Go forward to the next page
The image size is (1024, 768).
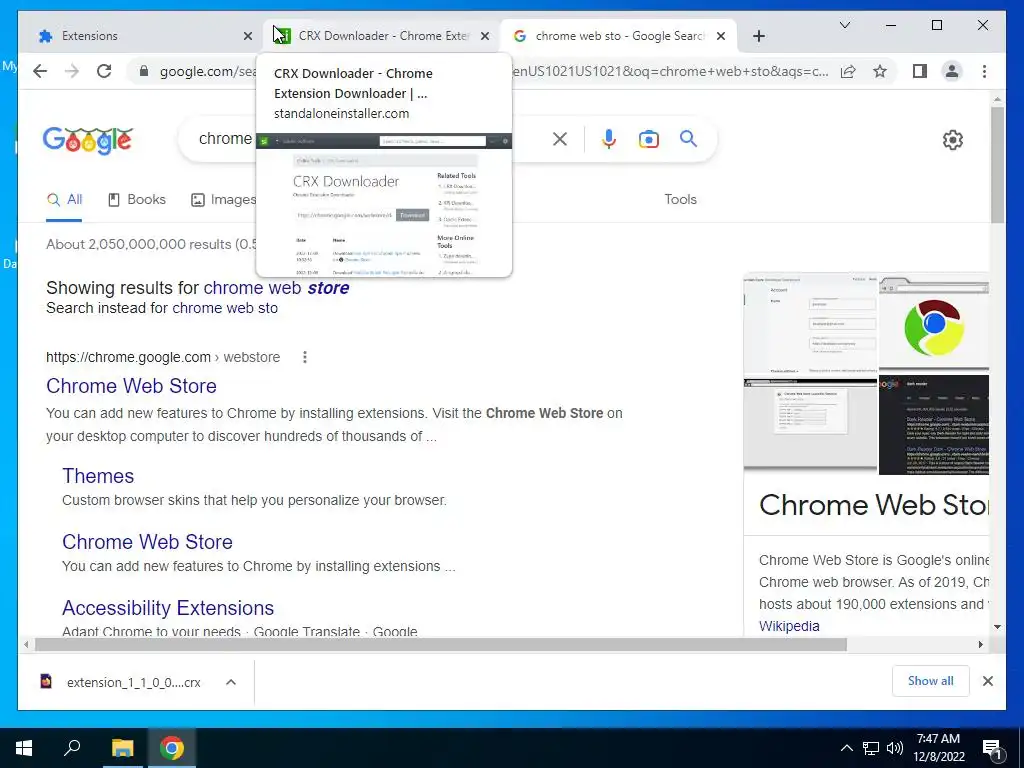point(72,71)
